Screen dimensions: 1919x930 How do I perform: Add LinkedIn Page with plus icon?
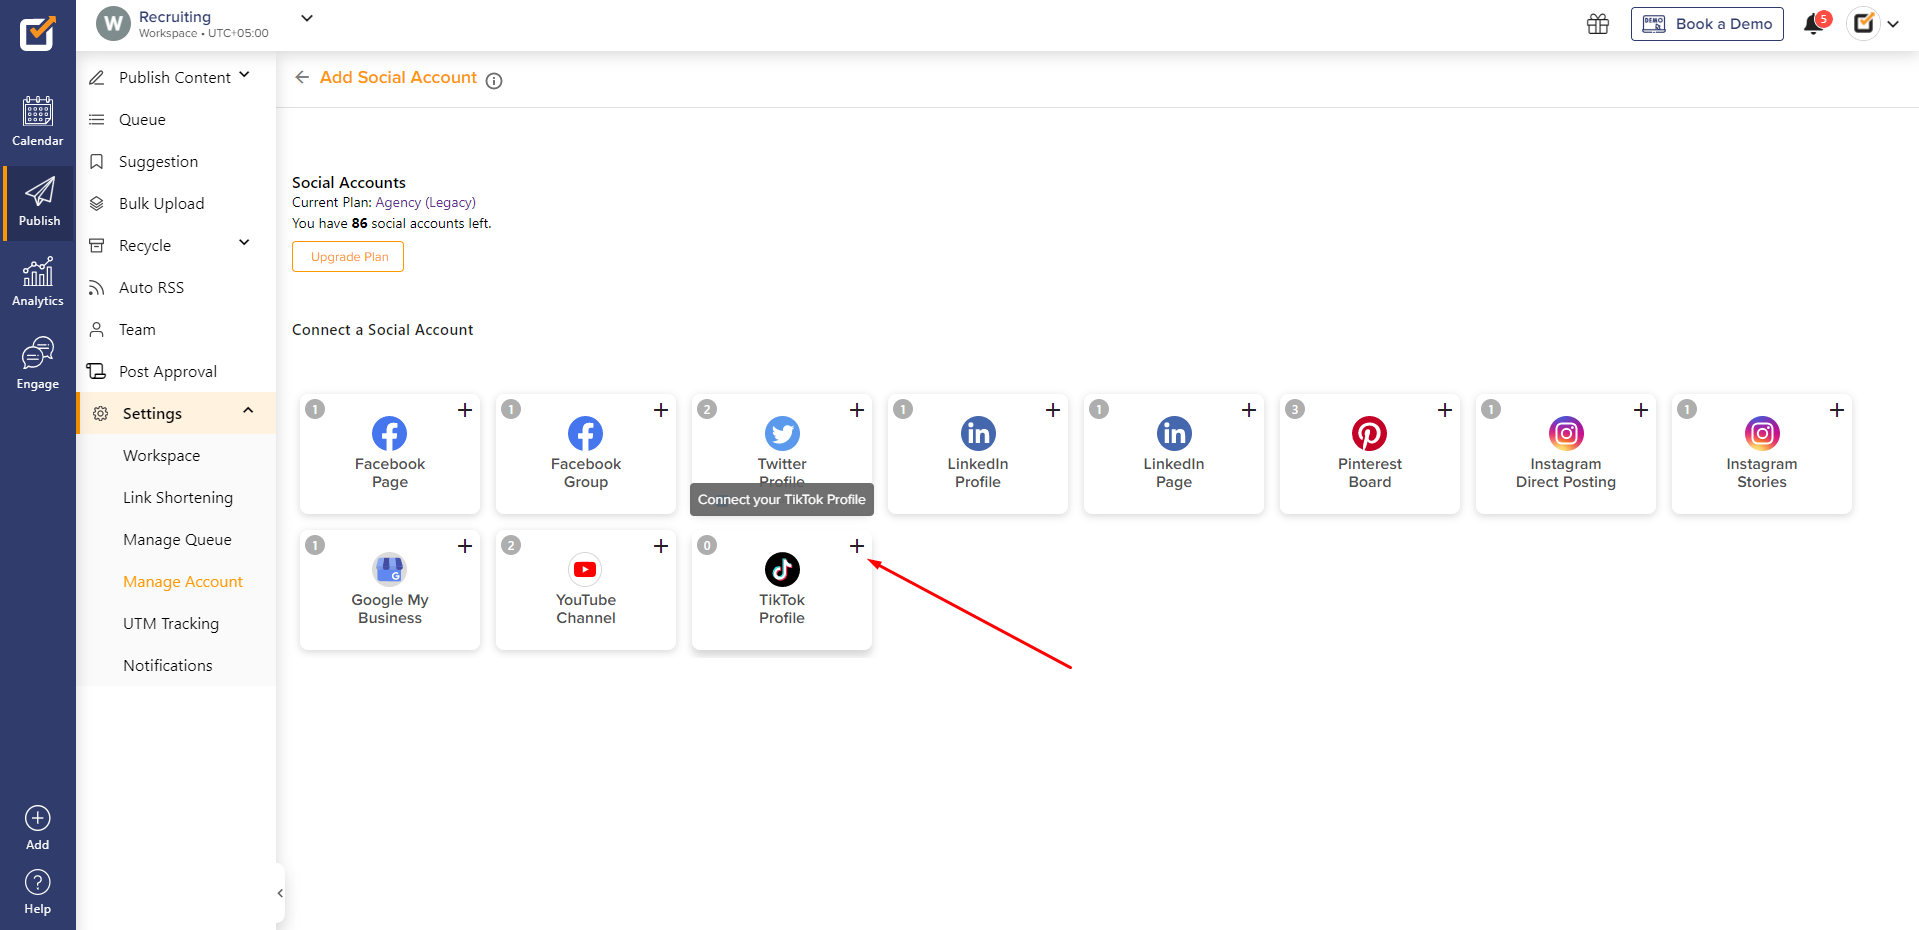[x=1249, y=410]
